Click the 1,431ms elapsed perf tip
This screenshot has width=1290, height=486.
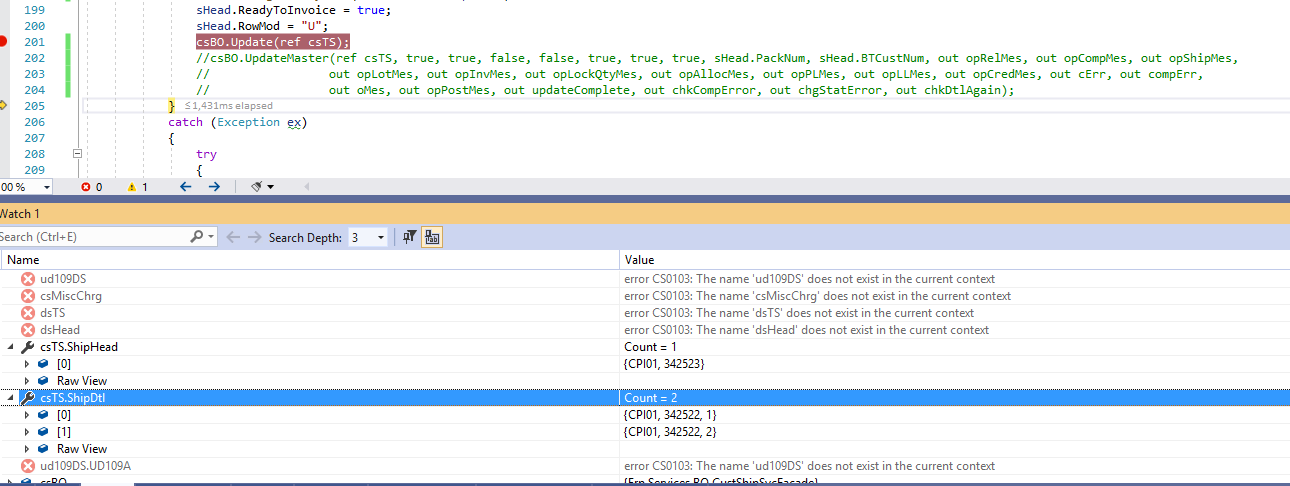(229, 106)
